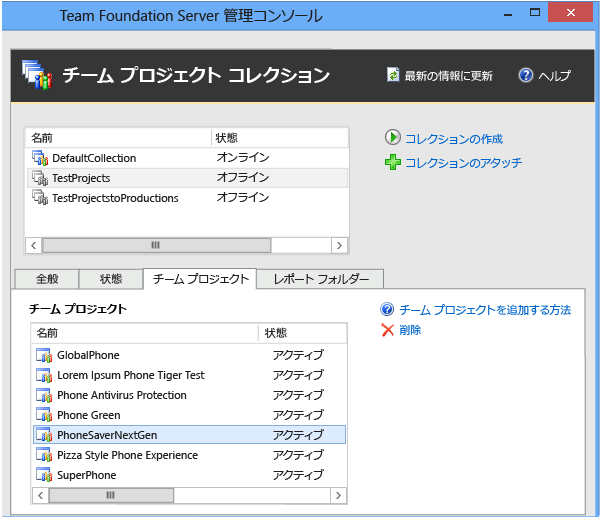Image resolution: width=600 pixels, height=518 pixels.
Task: Select the SuperPhone project name
Action: 86,475
